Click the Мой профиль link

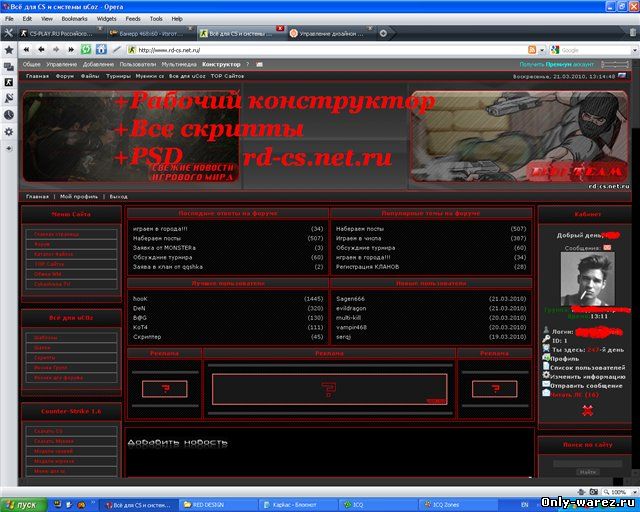click(77, 197)
